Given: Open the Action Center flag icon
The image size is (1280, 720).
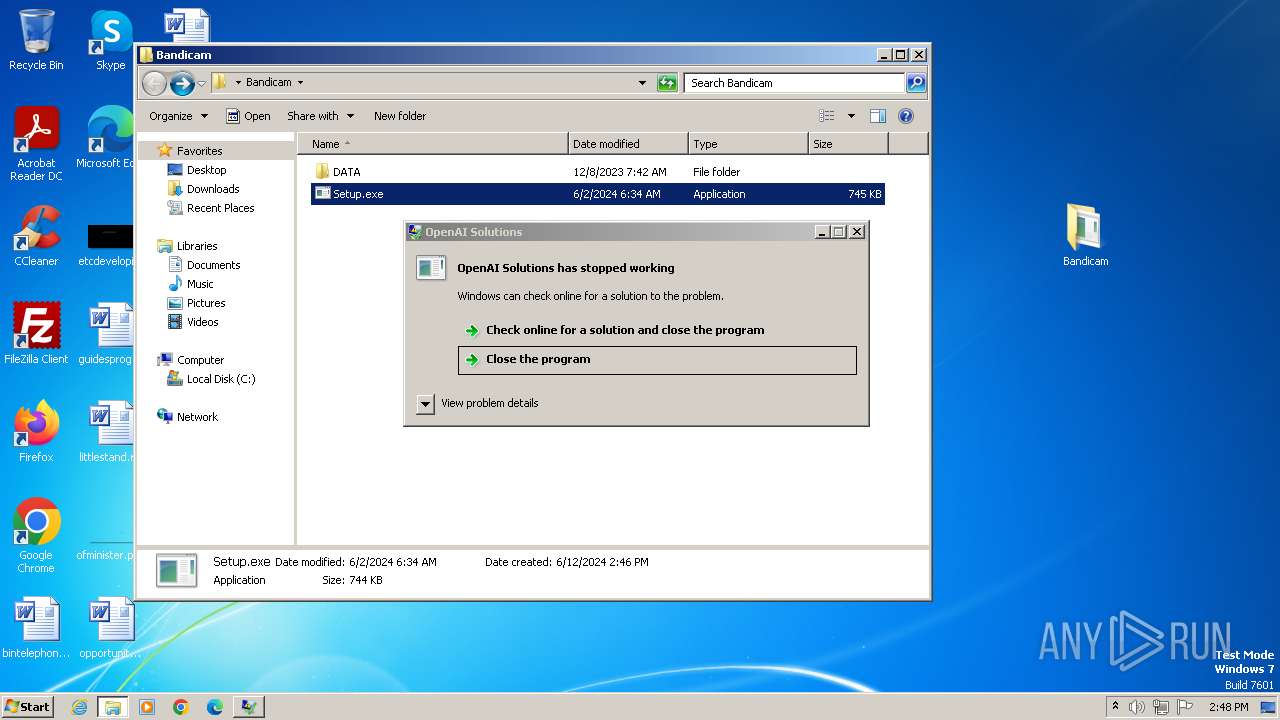Looking at the screenshot, I should [1185, 707].
